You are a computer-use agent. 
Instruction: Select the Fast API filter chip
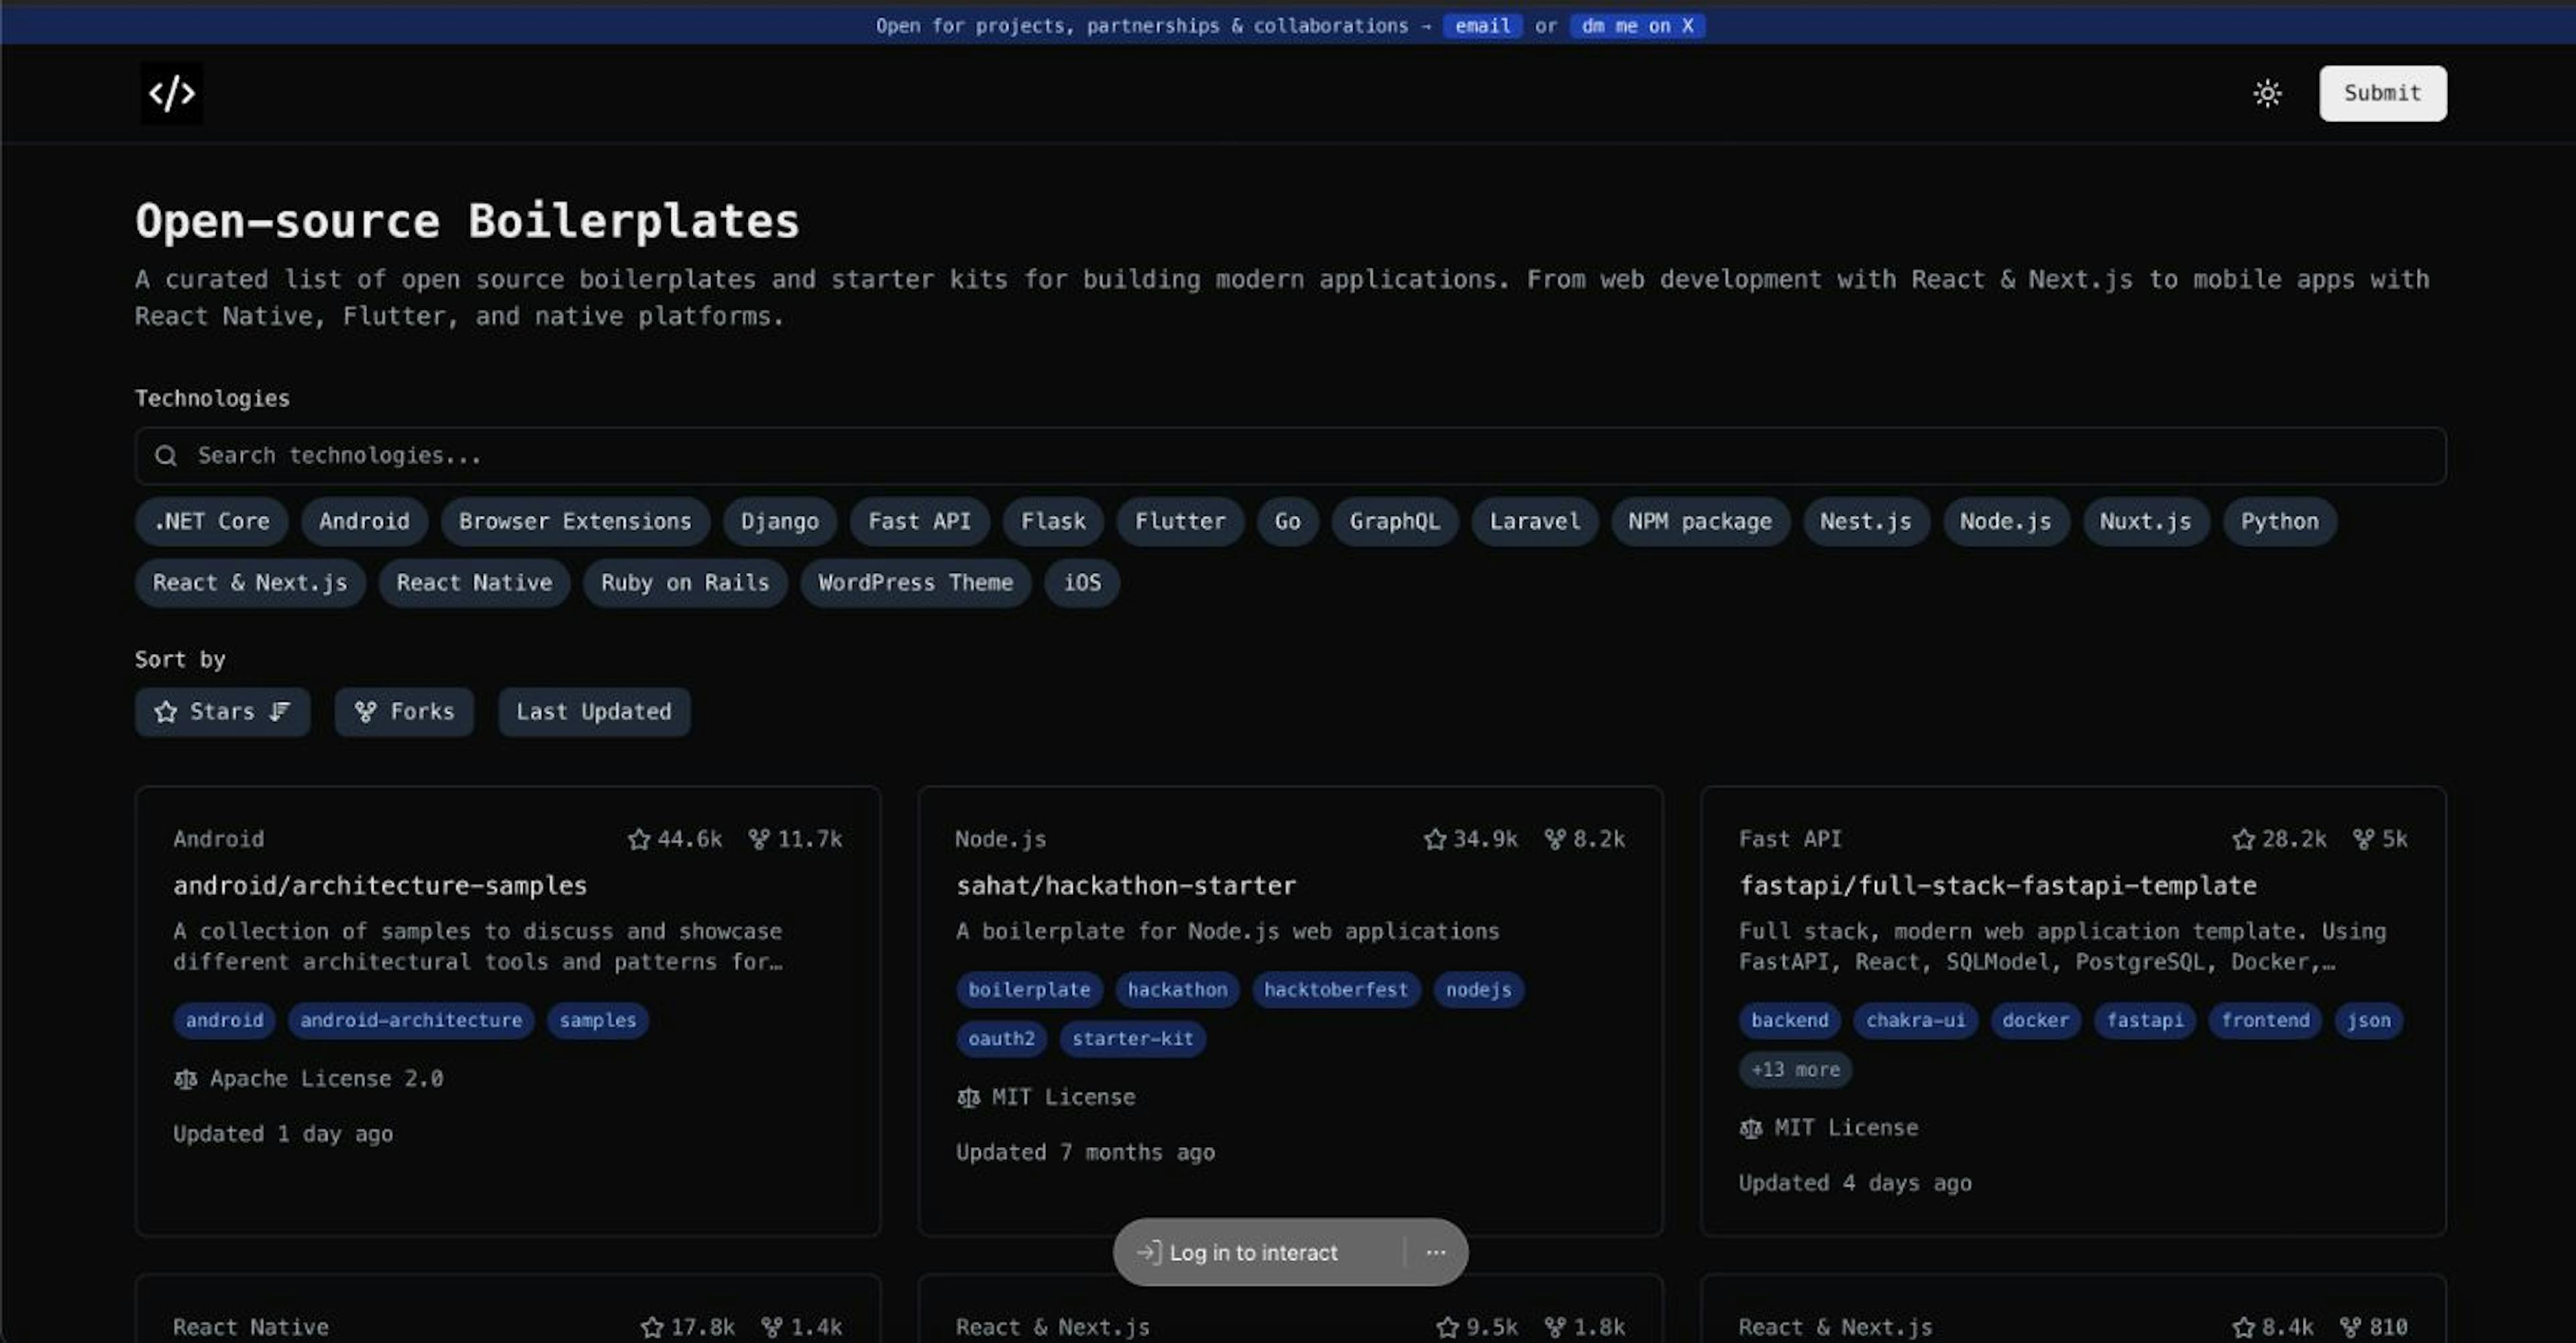click(919, 522)
